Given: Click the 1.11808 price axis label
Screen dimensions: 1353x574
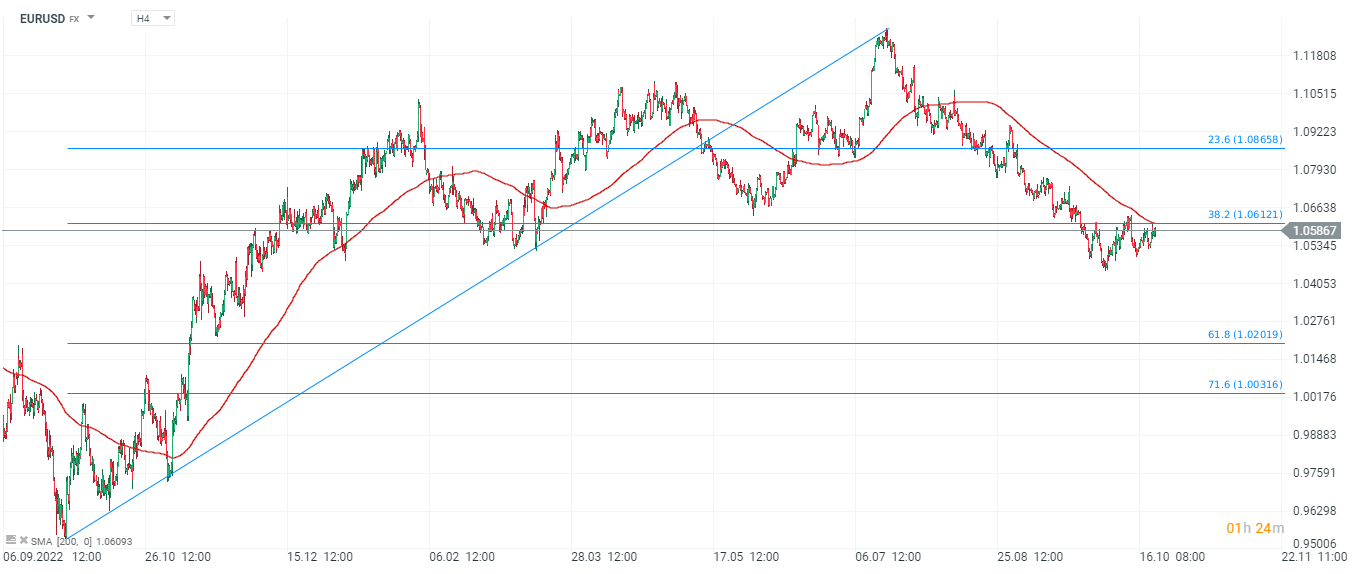Looking at the screenshot, I should point(1313,56).
